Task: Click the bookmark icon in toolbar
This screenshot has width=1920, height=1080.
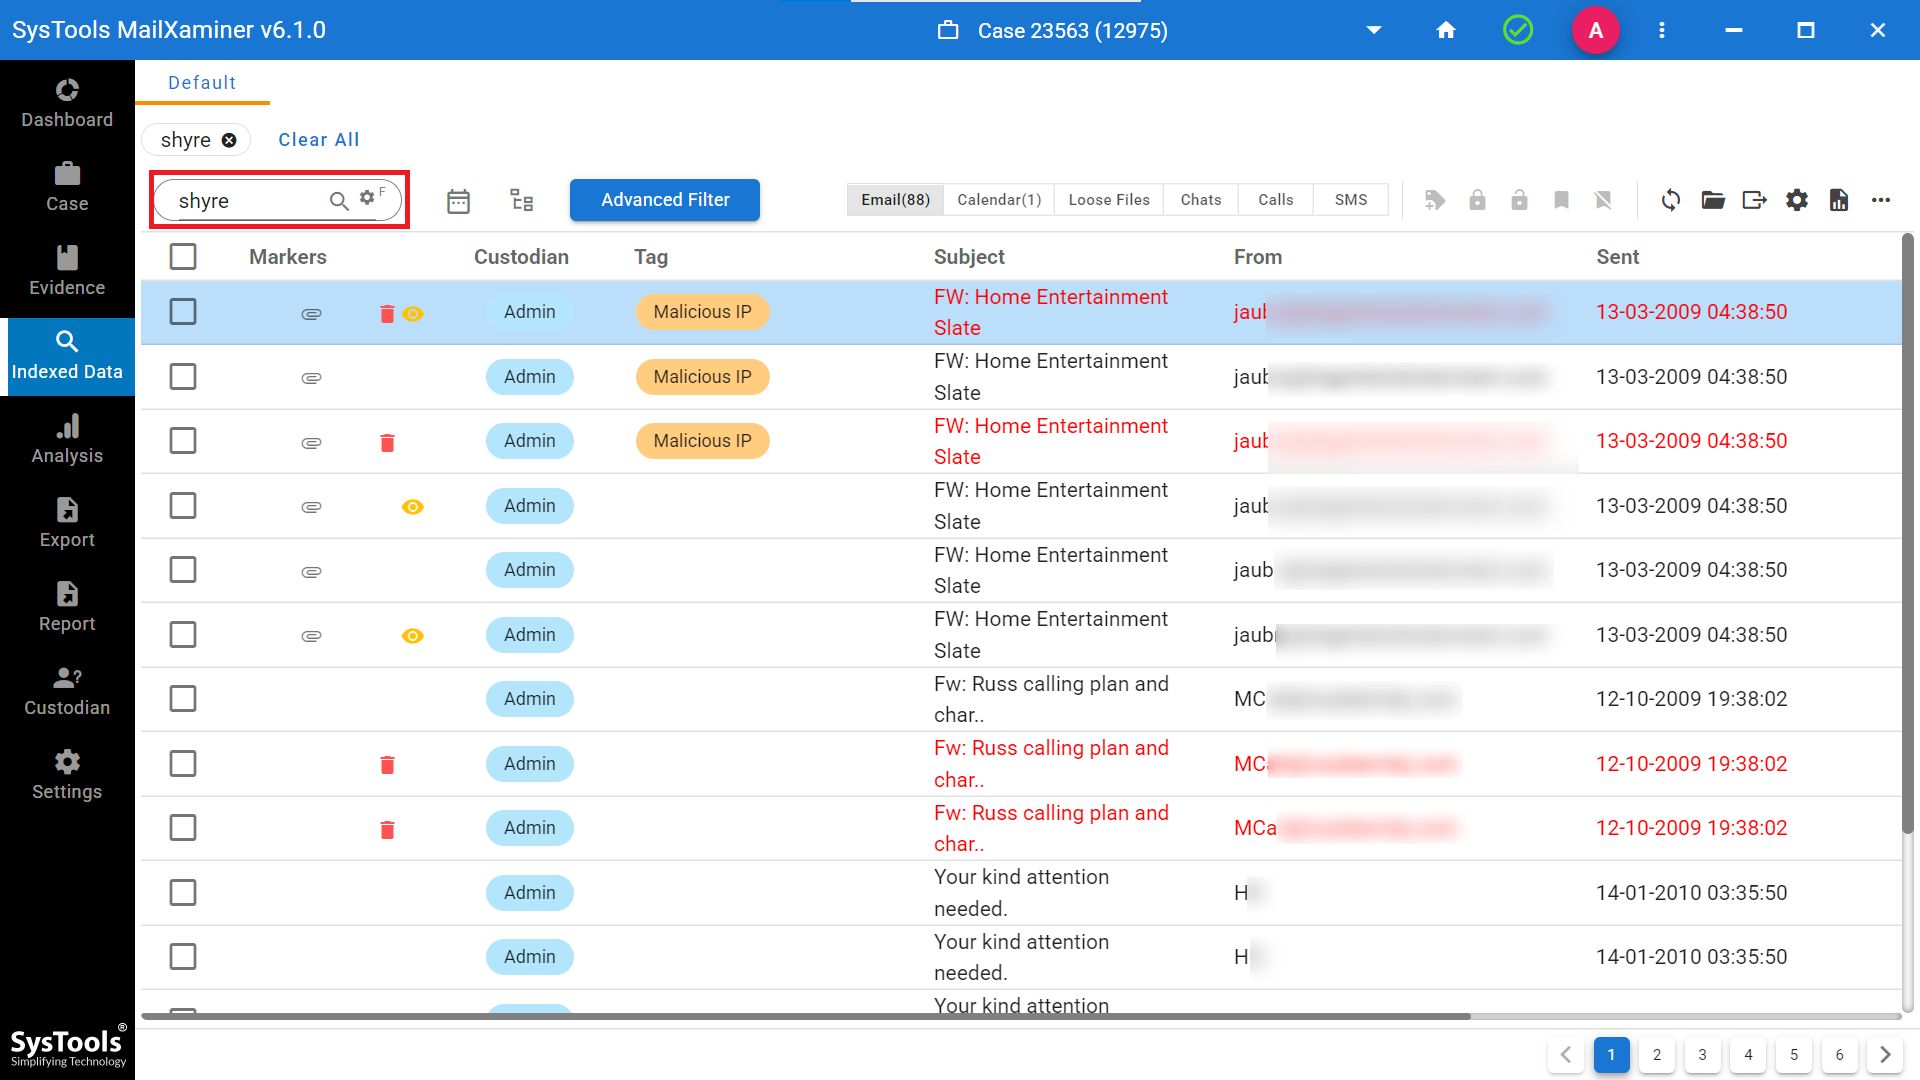Action: 1561,200
